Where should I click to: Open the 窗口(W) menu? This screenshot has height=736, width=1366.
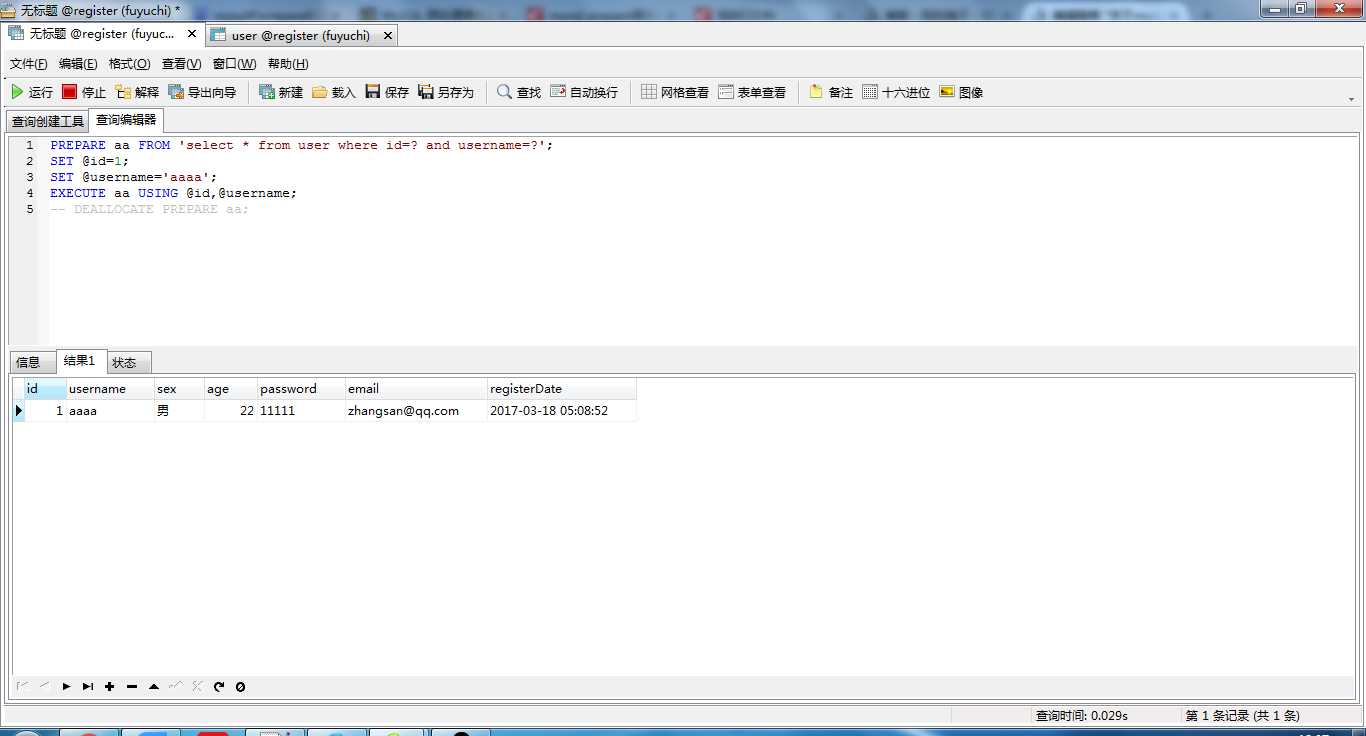235,64
